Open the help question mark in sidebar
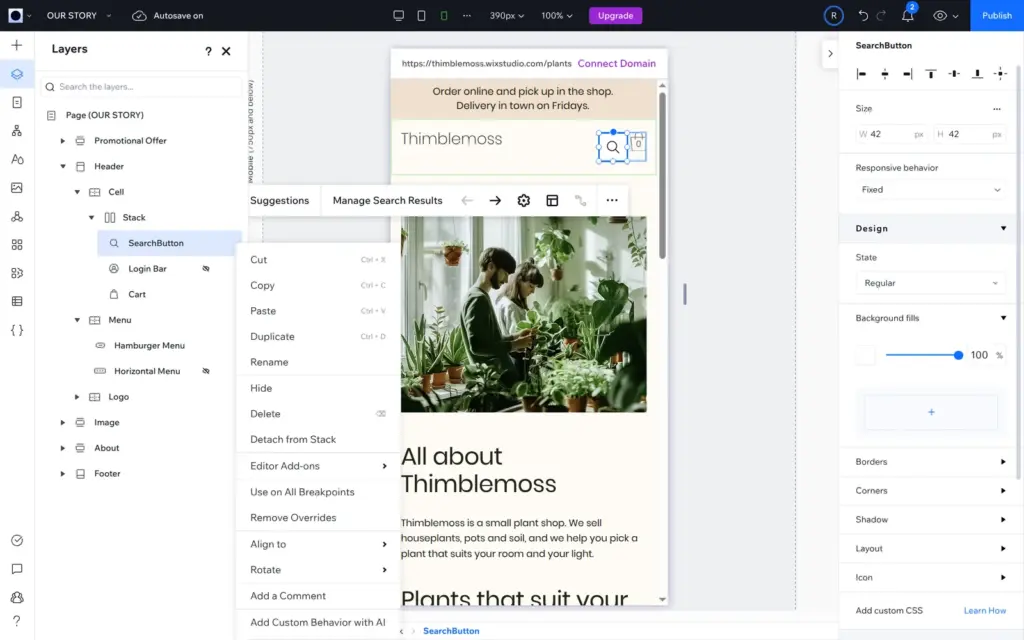The height and width of the screenshot is (640, 1024). click(17, 620)
